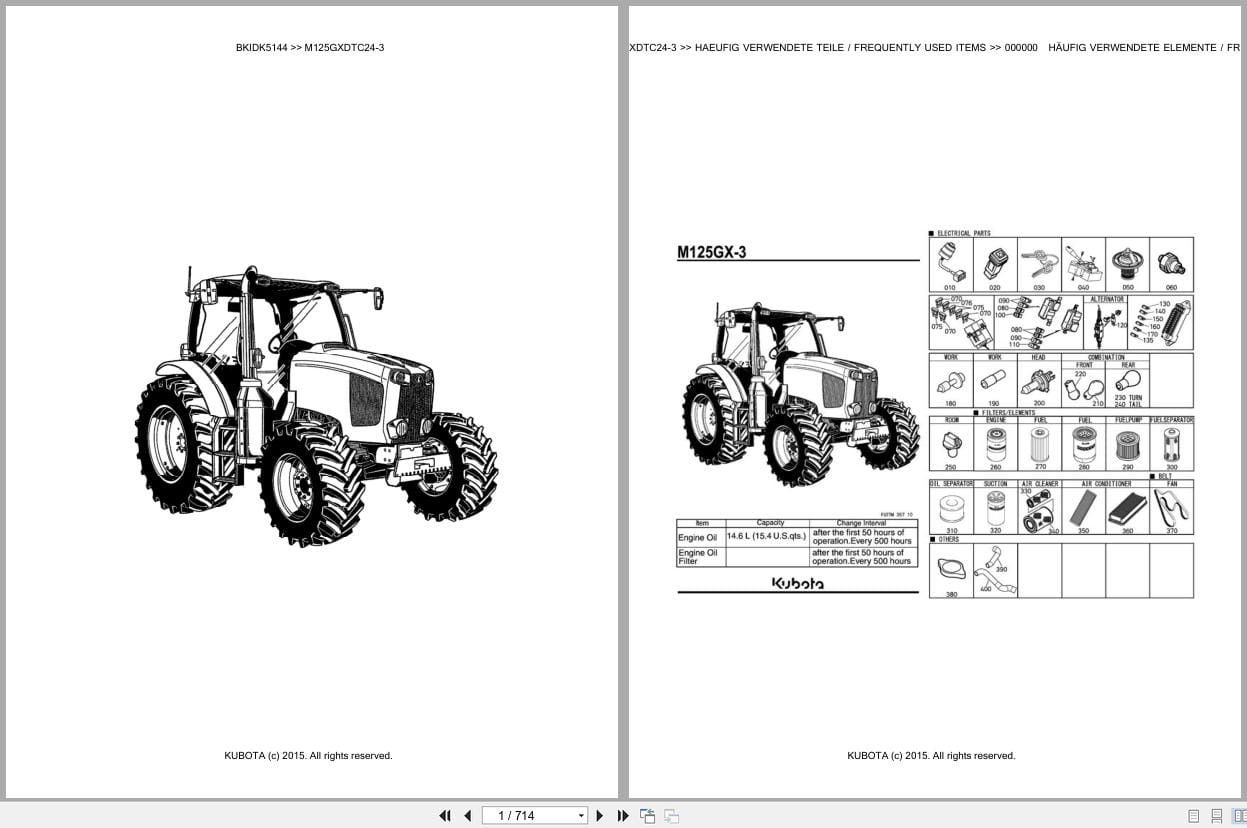Open the page number dropdown arrow
Viewport: 1247px width, 828px height.
point(581,816)
